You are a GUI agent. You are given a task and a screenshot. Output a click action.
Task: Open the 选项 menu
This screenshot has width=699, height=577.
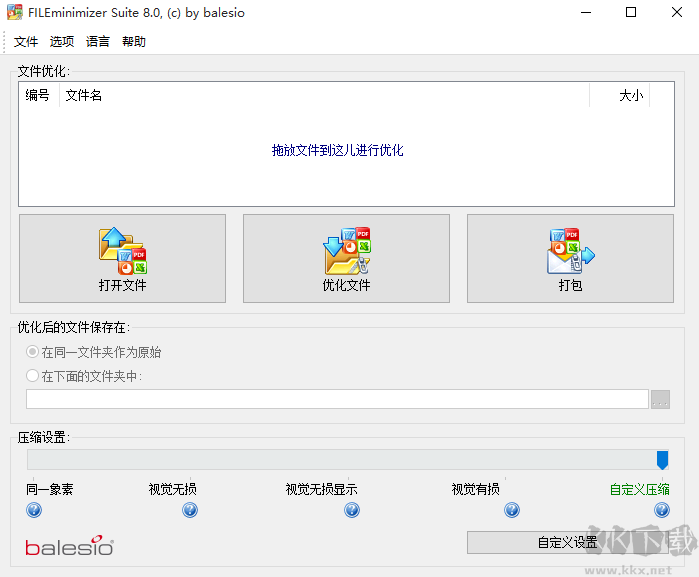(62, 42)
